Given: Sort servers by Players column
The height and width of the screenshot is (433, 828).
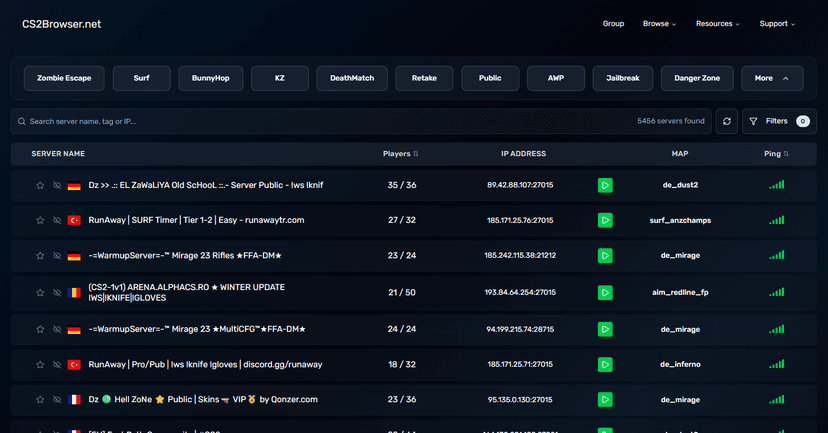Looking at the screenshot, I should coord(400,154).
